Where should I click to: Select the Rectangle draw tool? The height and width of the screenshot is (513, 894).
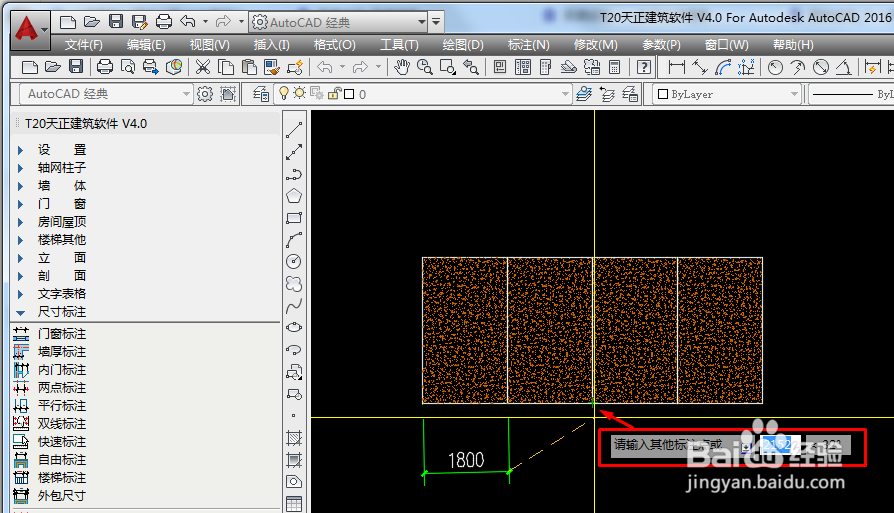click(294, 218)
